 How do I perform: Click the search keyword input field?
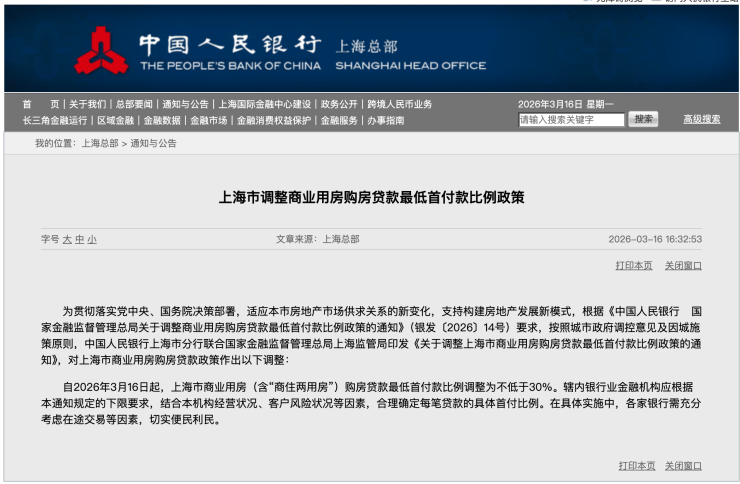tap(571, 120)
